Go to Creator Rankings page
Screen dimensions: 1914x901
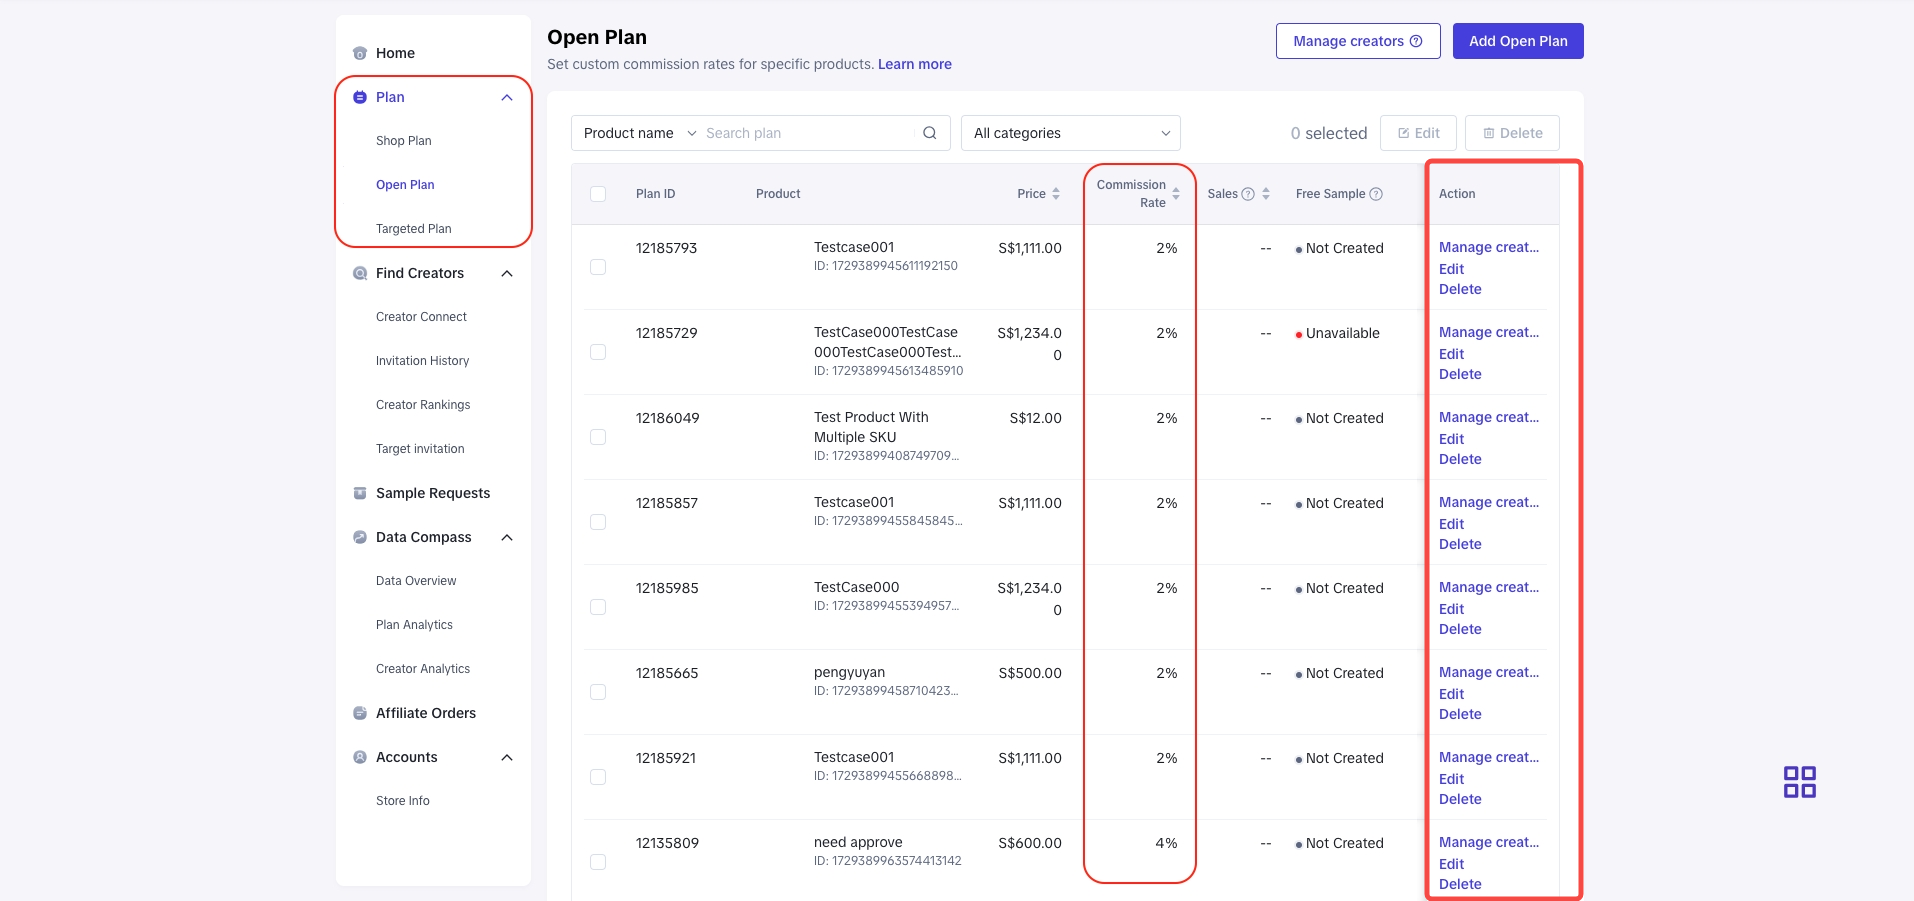(x=422, y=405)
